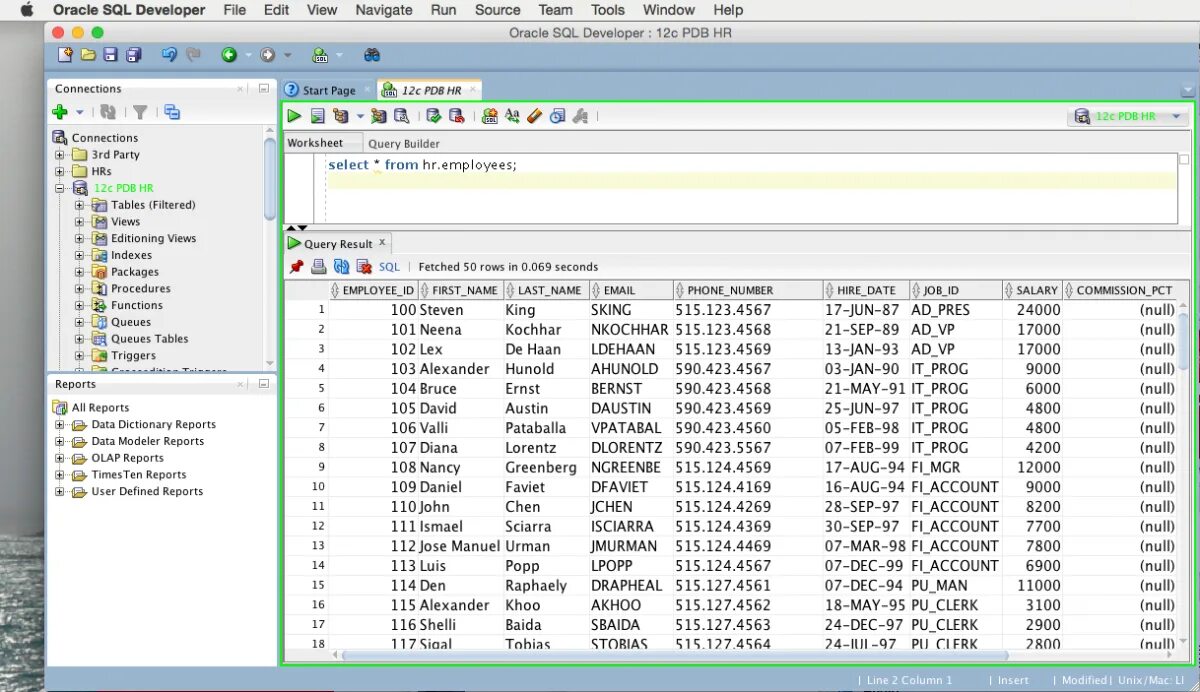Select the User Defined Reports item

[147, 492]
